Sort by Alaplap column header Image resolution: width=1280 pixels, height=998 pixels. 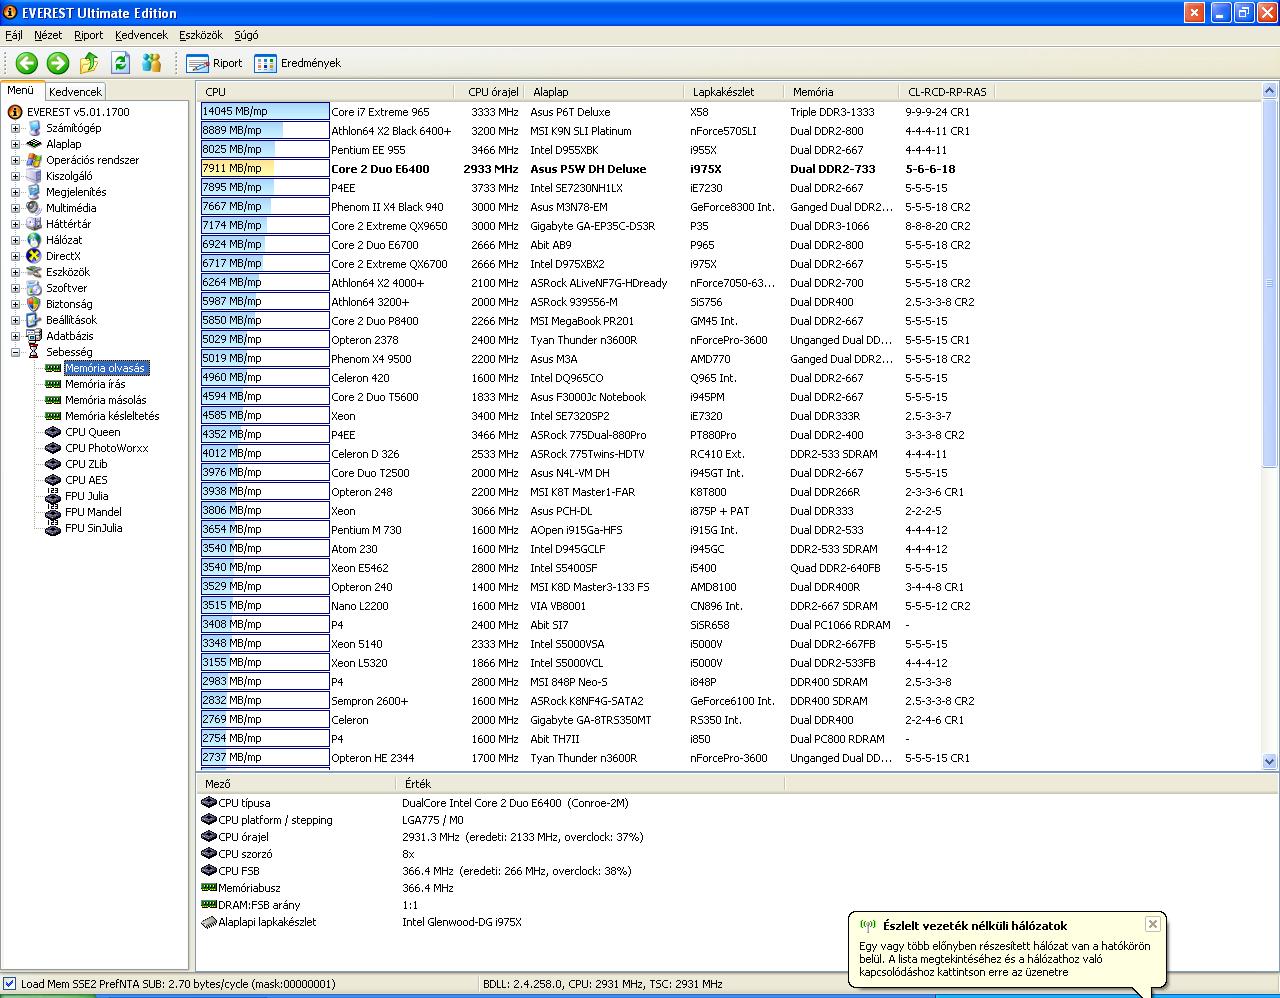point(604,92)
